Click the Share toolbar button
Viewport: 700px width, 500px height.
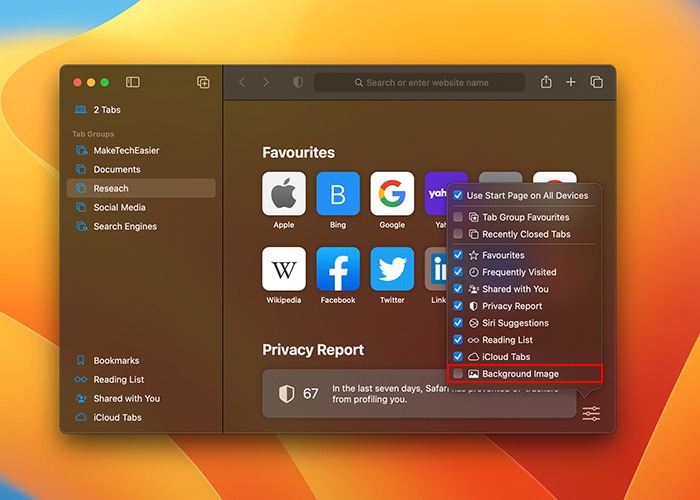(546, 82)
